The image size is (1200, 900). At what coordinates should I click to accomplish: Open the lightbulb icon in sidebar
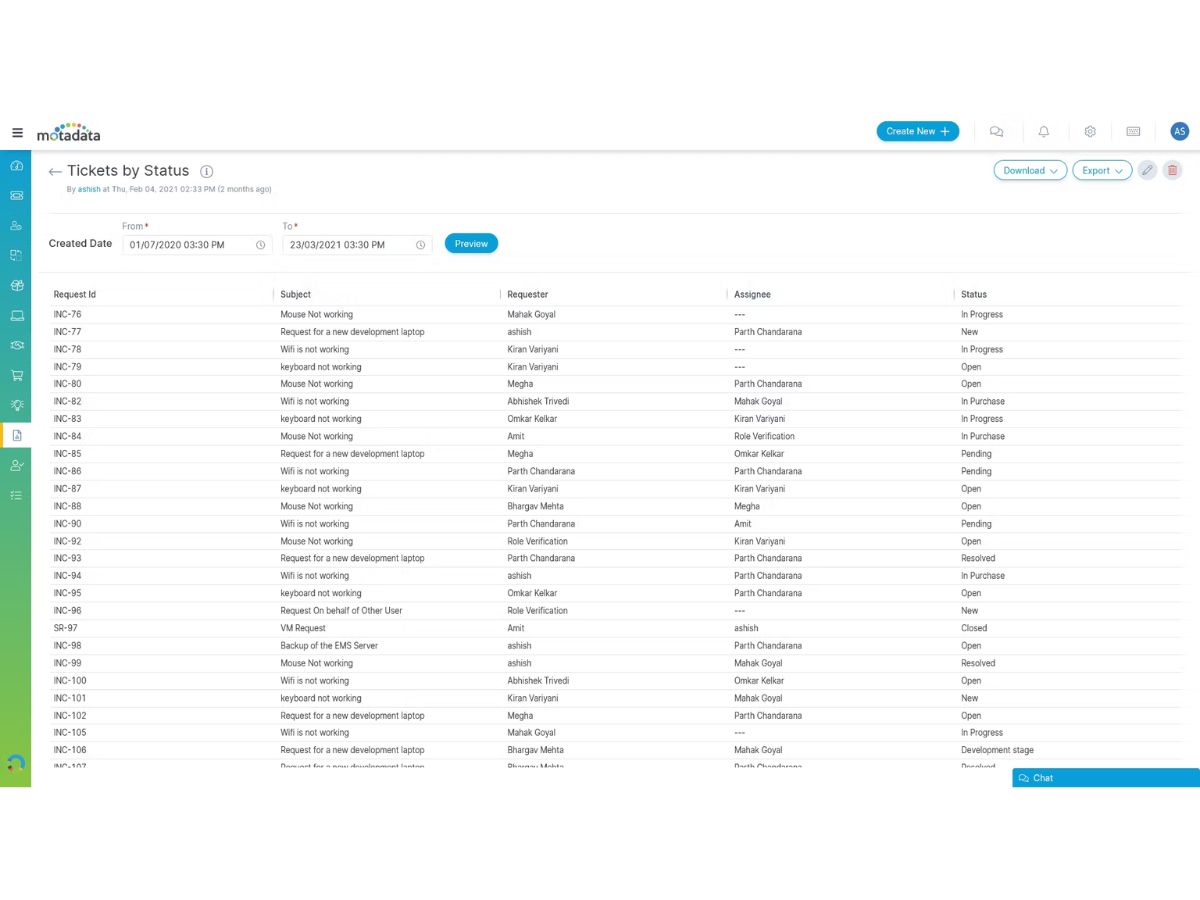point(16,405)
